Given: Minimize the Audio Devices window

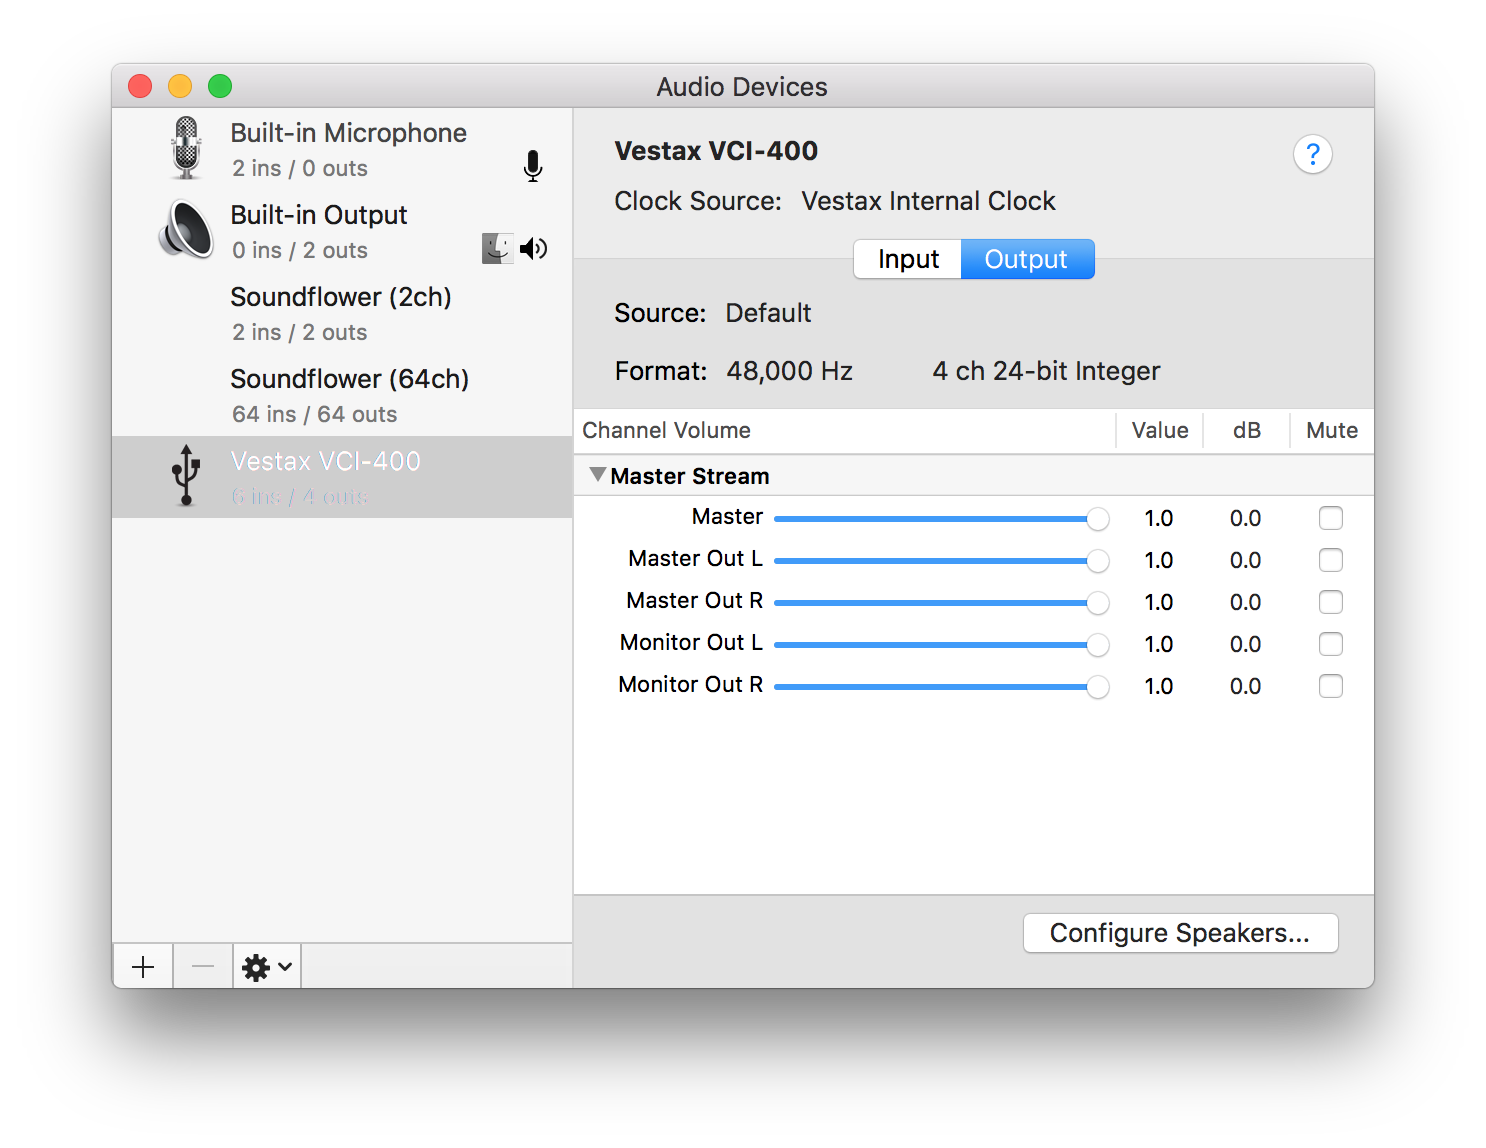Looking at the screenshot, I should 180,86.
